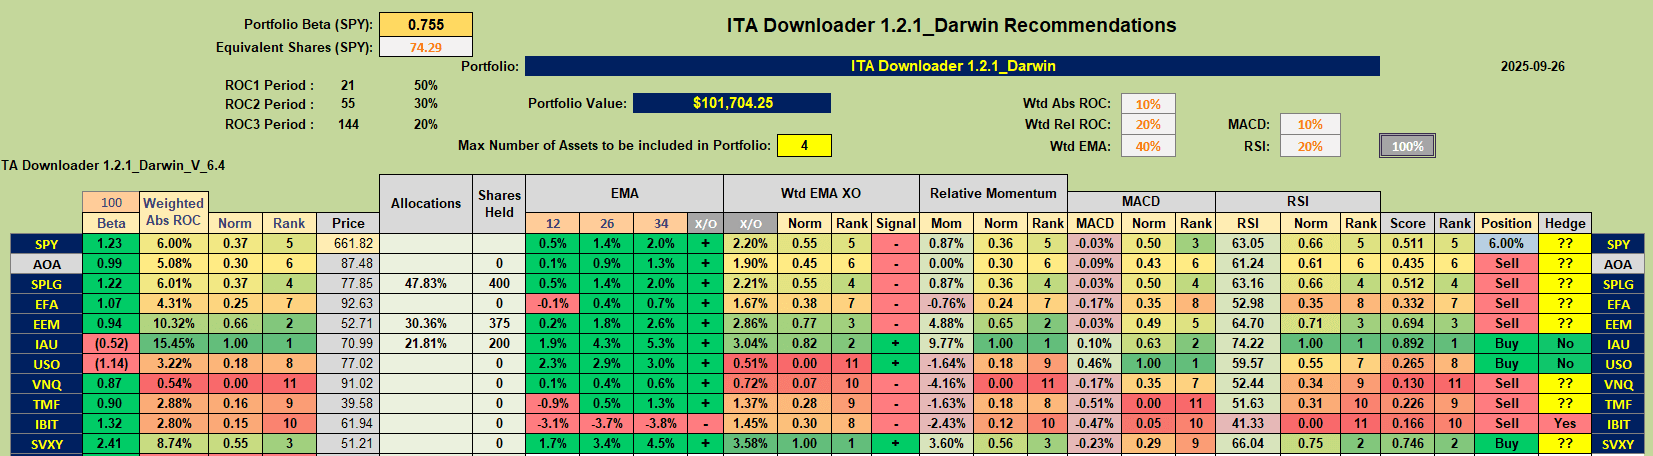This screenshot has width=1653, height=456.
Task: Click the orange 100 cell above Beta
Action: point(111,203)
